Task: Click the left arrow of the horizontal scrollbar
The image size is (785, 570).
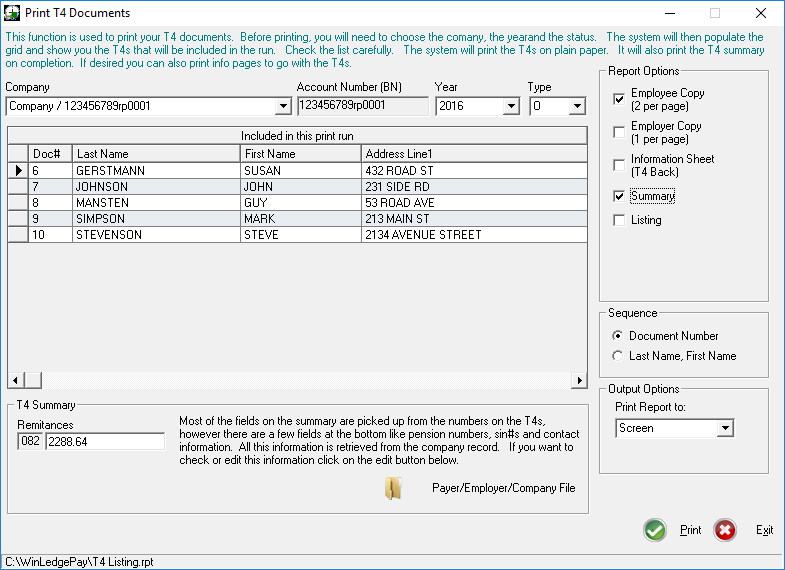Action: pyautogui.click(x=16, y=381)
